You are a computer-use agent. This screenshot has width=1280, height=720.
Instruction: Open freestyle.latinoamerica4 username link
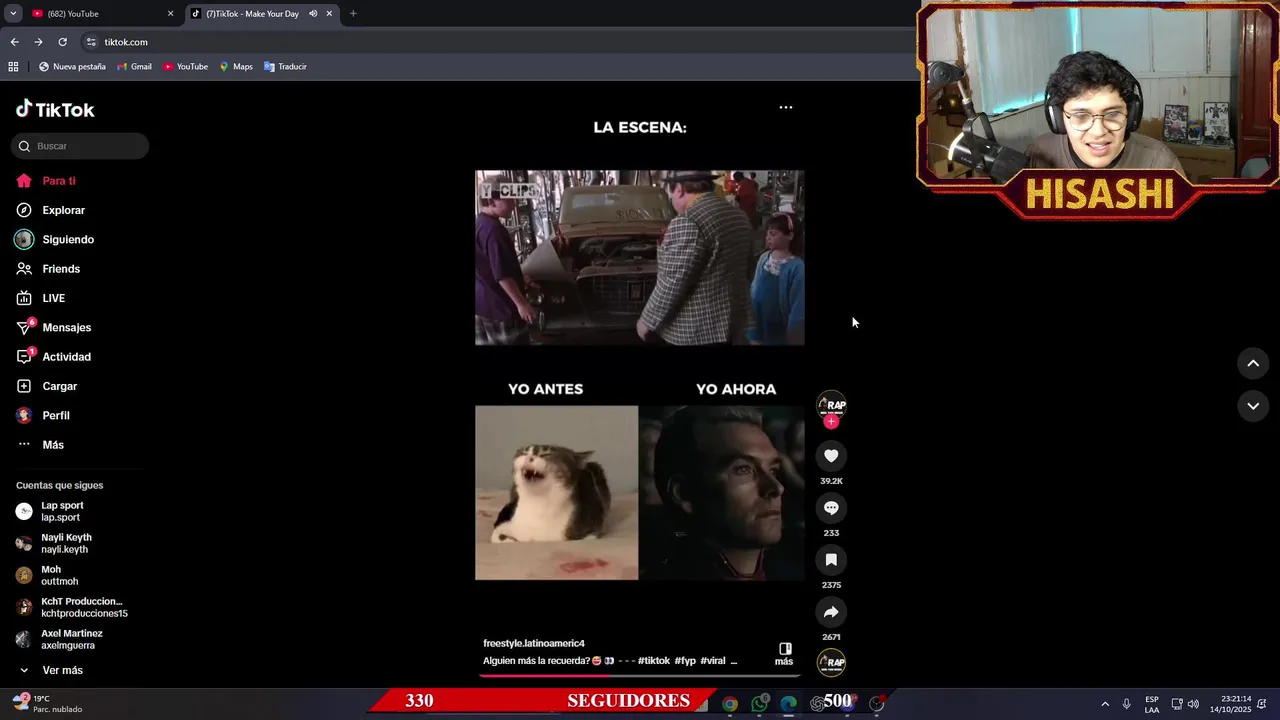coord(534,643)
